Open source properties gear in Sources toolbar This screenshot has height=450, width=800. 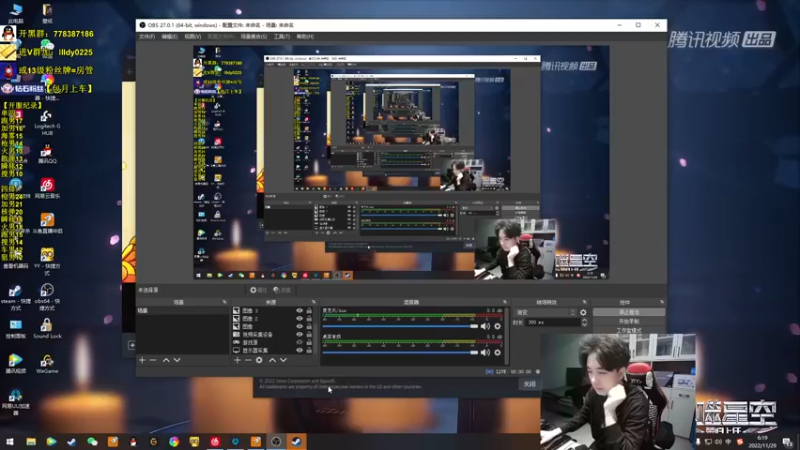259,360
